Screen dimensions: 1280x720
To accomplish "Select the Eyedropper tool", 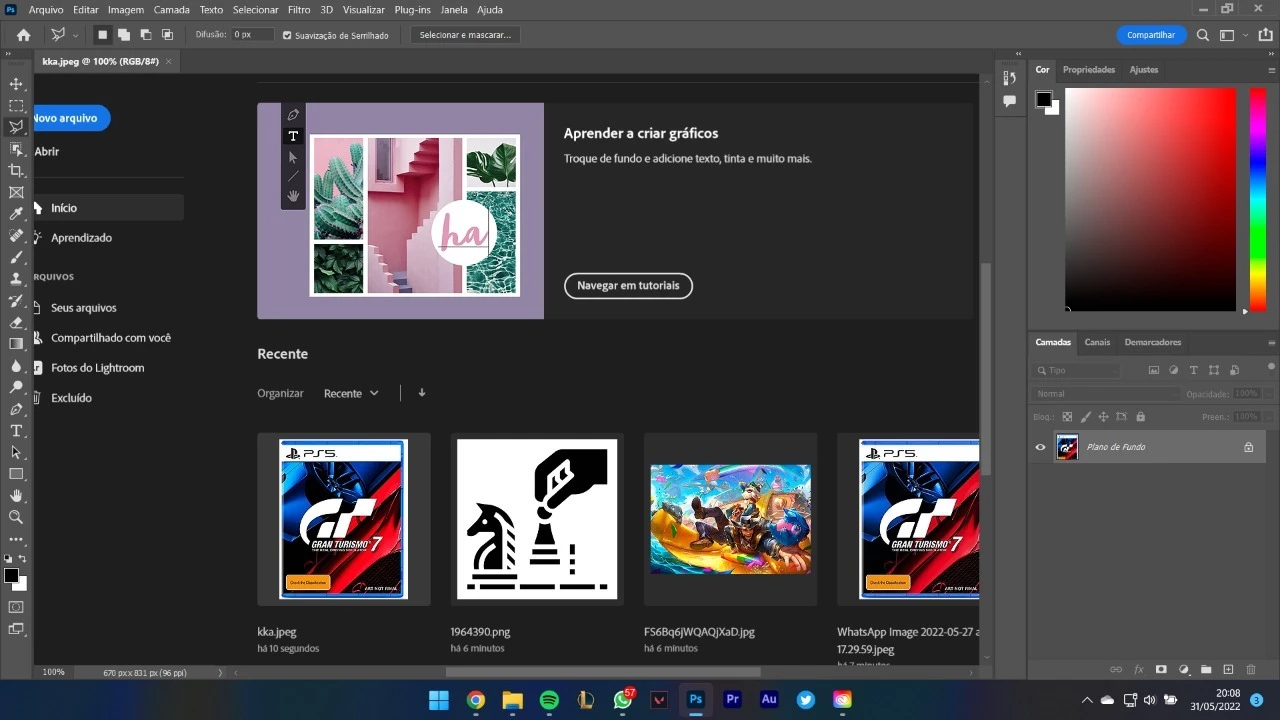I will click(x=16, y=214).
